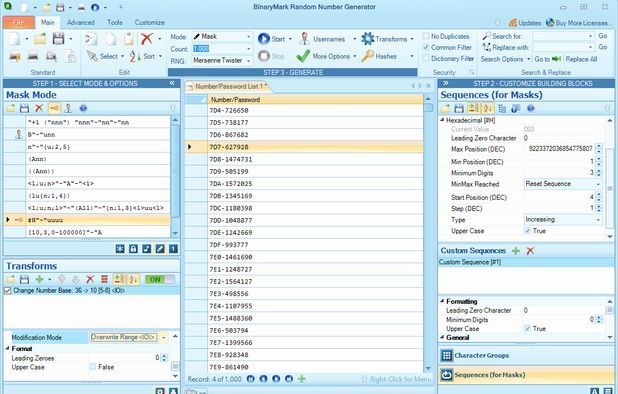This screenshot has height=394, width=618.
Task: Click the Replace All button
Action: point(581,59)
